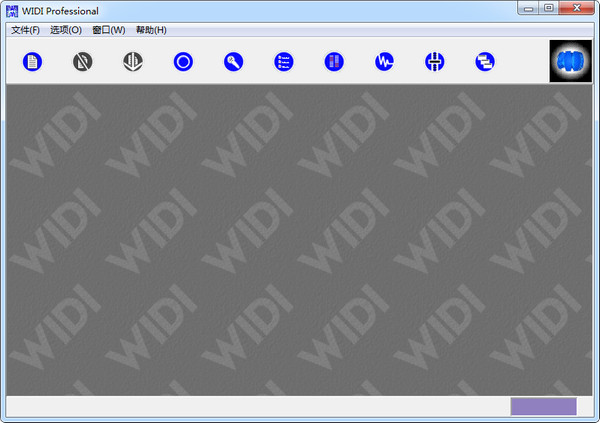The image size is (600, 423).
Task: Click the blue document file icon
Action: tap(33, 62)
